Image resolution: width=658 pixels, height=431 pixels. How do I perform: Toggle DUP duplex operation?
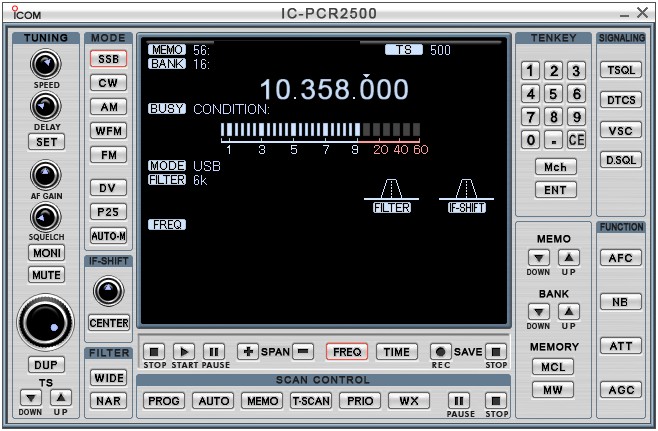(47, 365)
